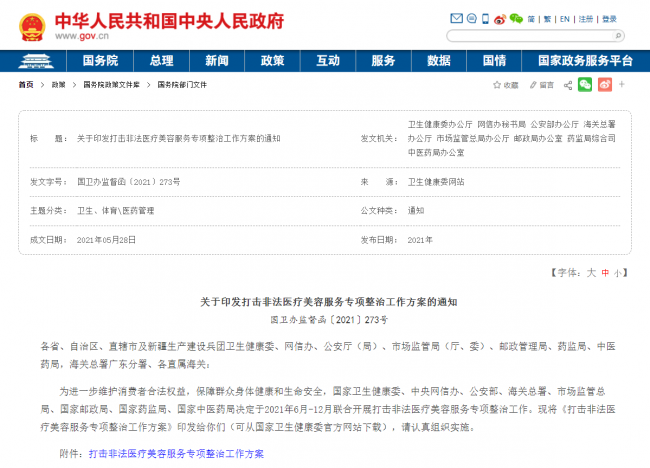650x468 pixels.
Task: Click the WeChat icon in top header
Action: 516,19
